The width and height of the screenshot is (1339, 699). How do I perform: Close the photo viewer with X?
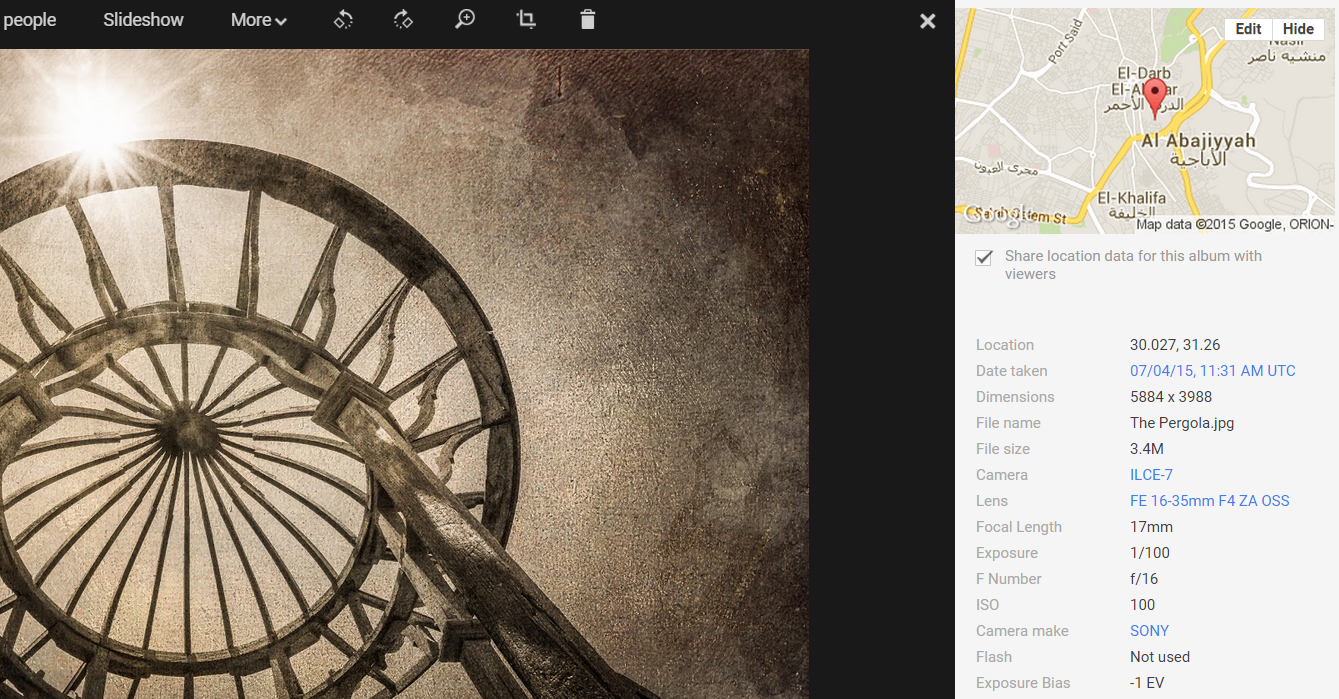click(928, 21)
